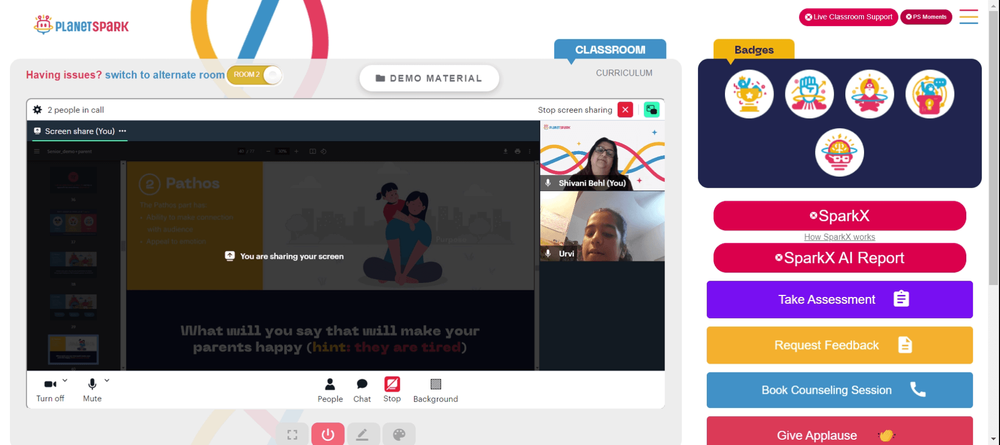Select the pencil annotation tool
1000x445 pixels.
click(x=363, y=434)
